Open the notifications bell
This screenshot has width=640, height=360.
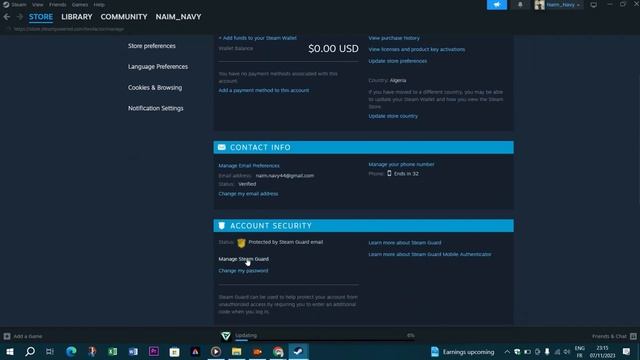point(520,4)
